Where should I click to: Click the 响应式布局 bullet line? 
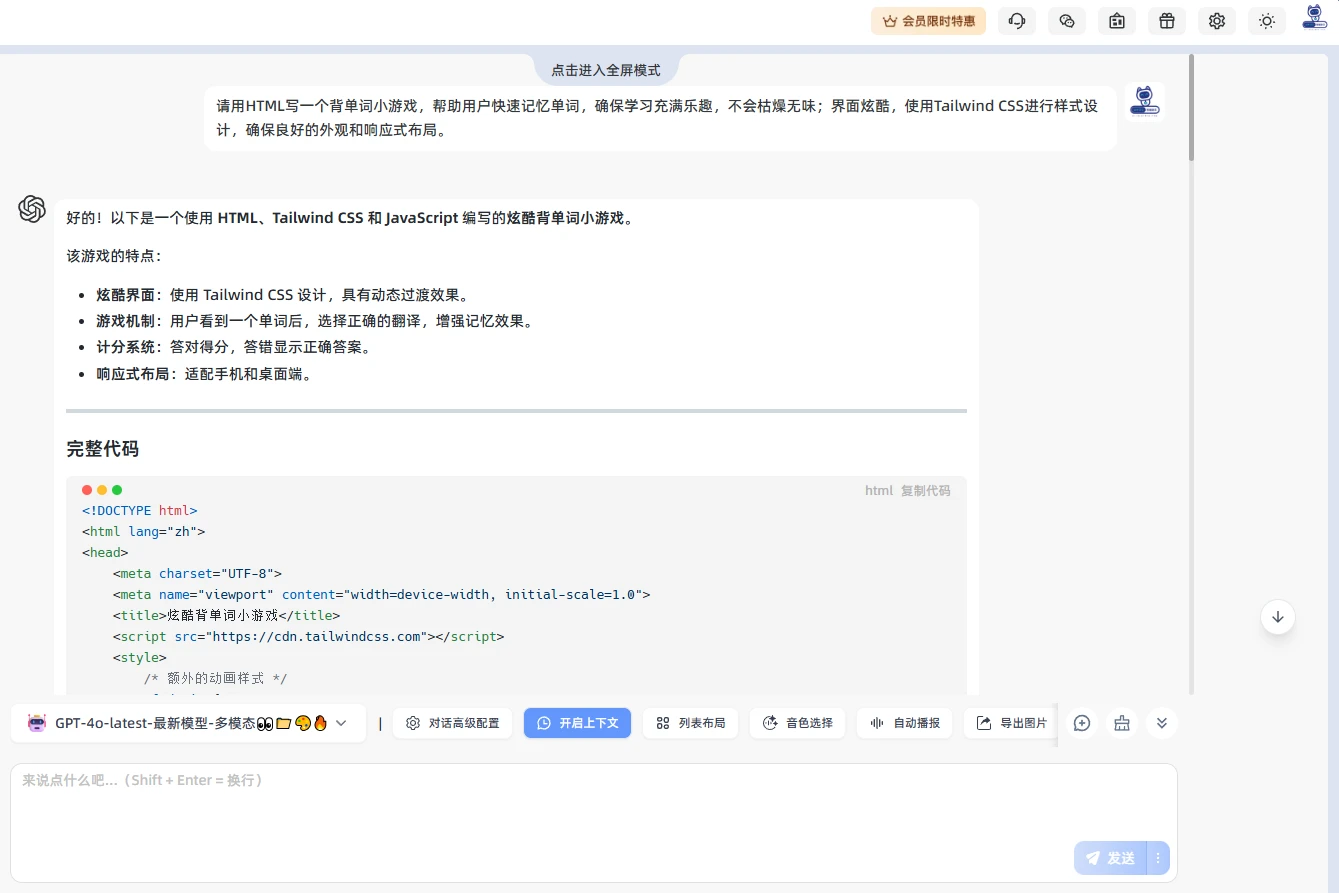[204, 374]
